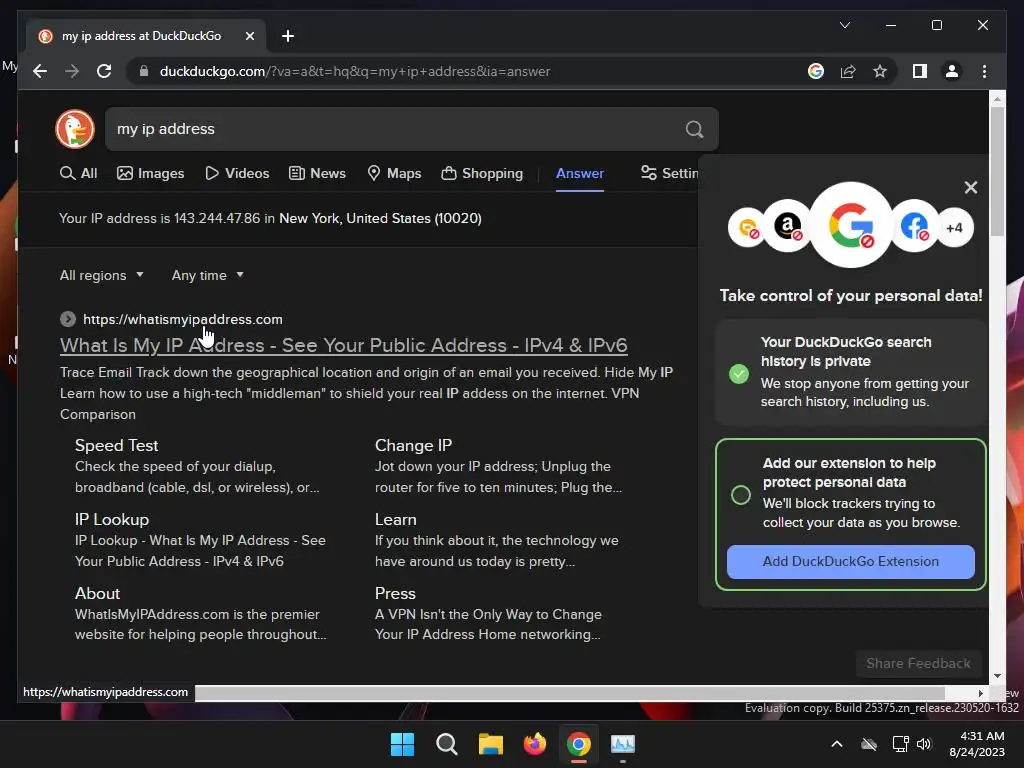
Task: Switch to the Images tab
Action: [150, 173]
